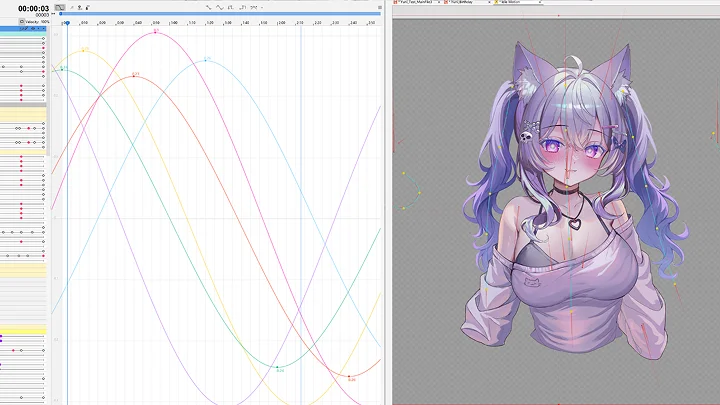Select the yellow curve peak keyframe point
This screenshot has width=720, height=405.
click(84, 51)
